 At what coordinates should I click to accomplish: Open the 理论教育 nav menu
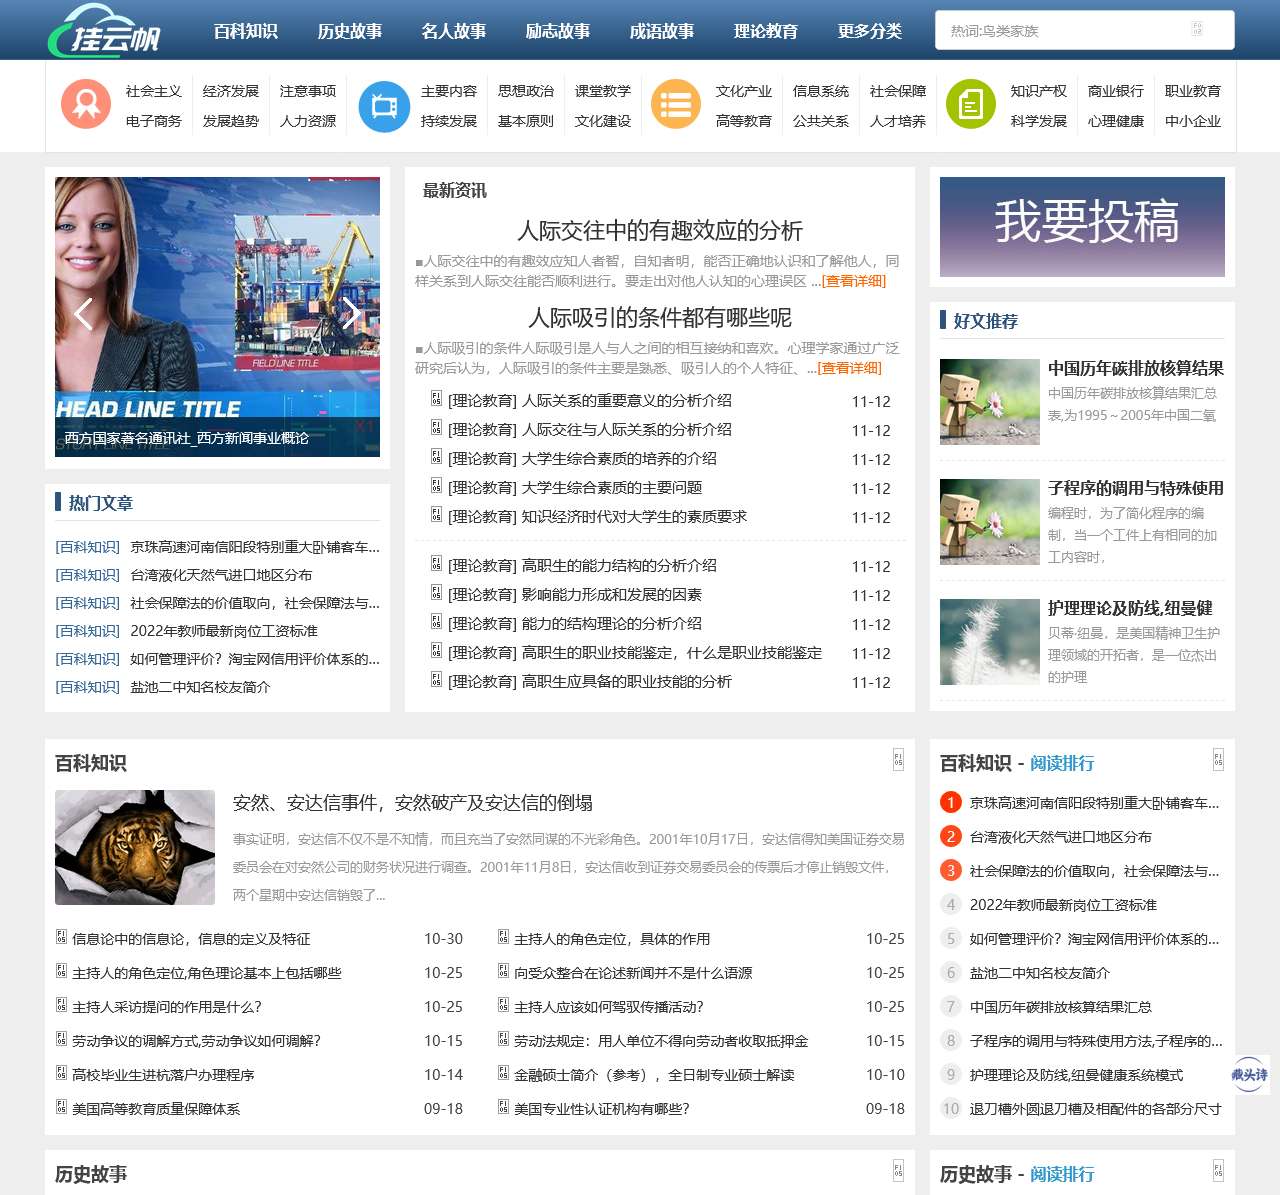pos(766,31)
